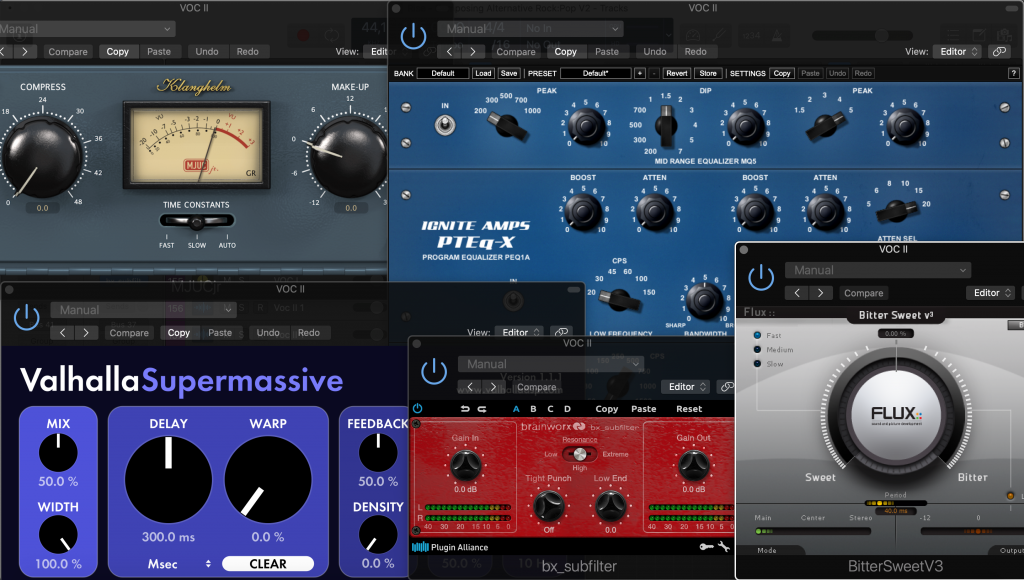Image resolution: width=1024 pixels, height=580 pixels.
Task: Go to previous preset in PTEq-X window
Action: tap(449, 52)
